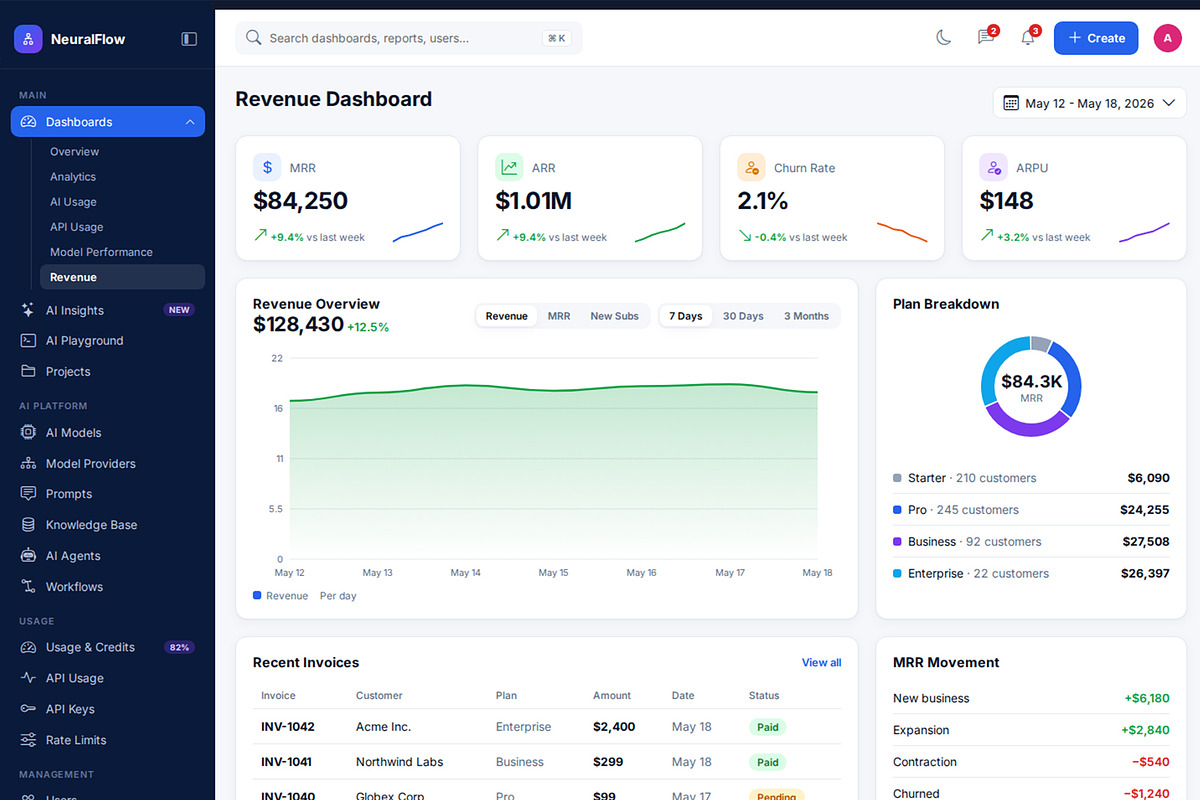Select the 30 Days range
This screenshot has width=1200, height=800.
(x=743, y=316)
